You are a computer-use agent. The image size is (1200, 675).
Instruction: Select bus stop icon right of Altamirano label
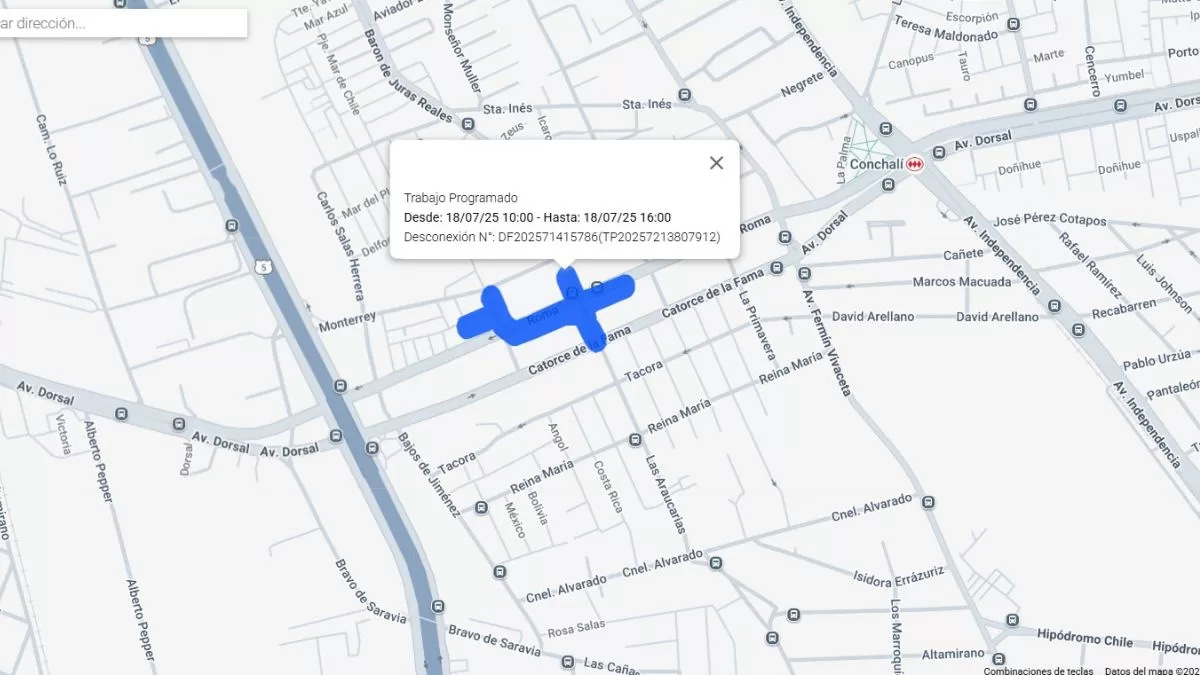coord(998,658)
